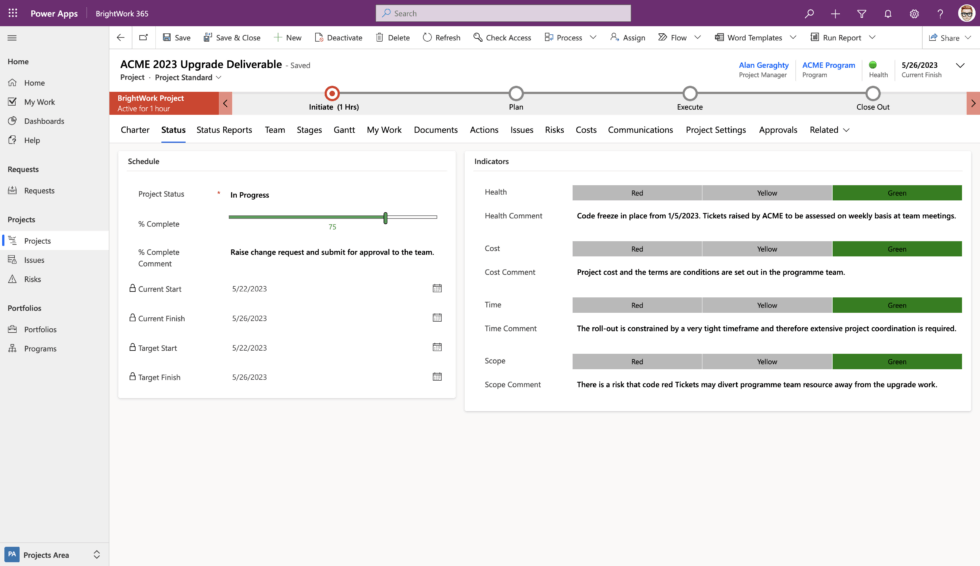Expand the header chevron beside Current Finish
980x566 pixels.
960,65
